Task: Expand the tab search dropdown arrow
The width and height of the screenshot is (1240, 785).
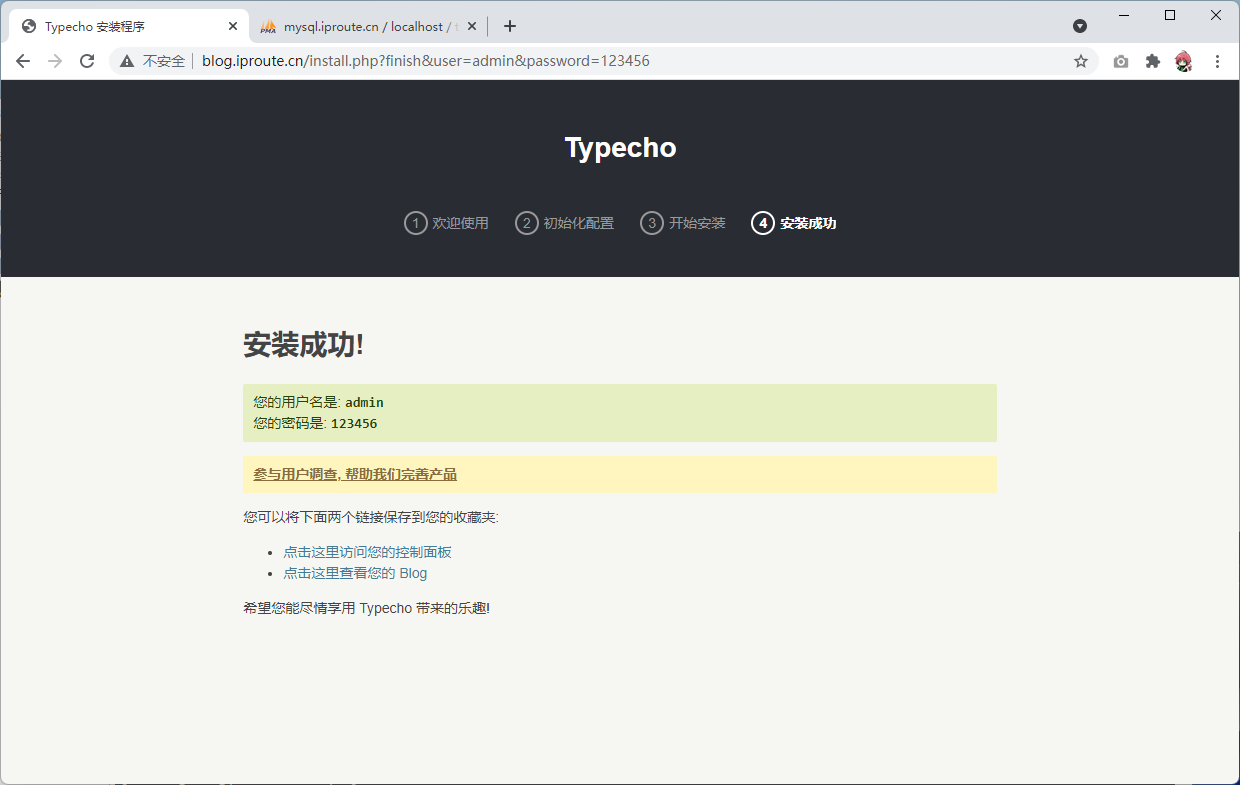Action: coord(1080,26)
